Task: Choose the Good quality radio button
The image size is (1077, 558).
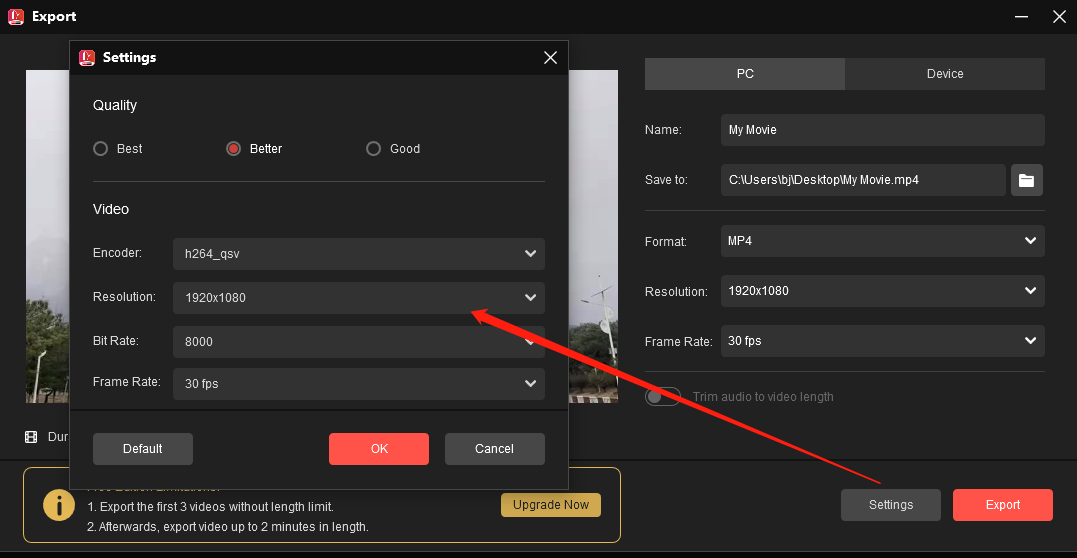Action: 373,148
